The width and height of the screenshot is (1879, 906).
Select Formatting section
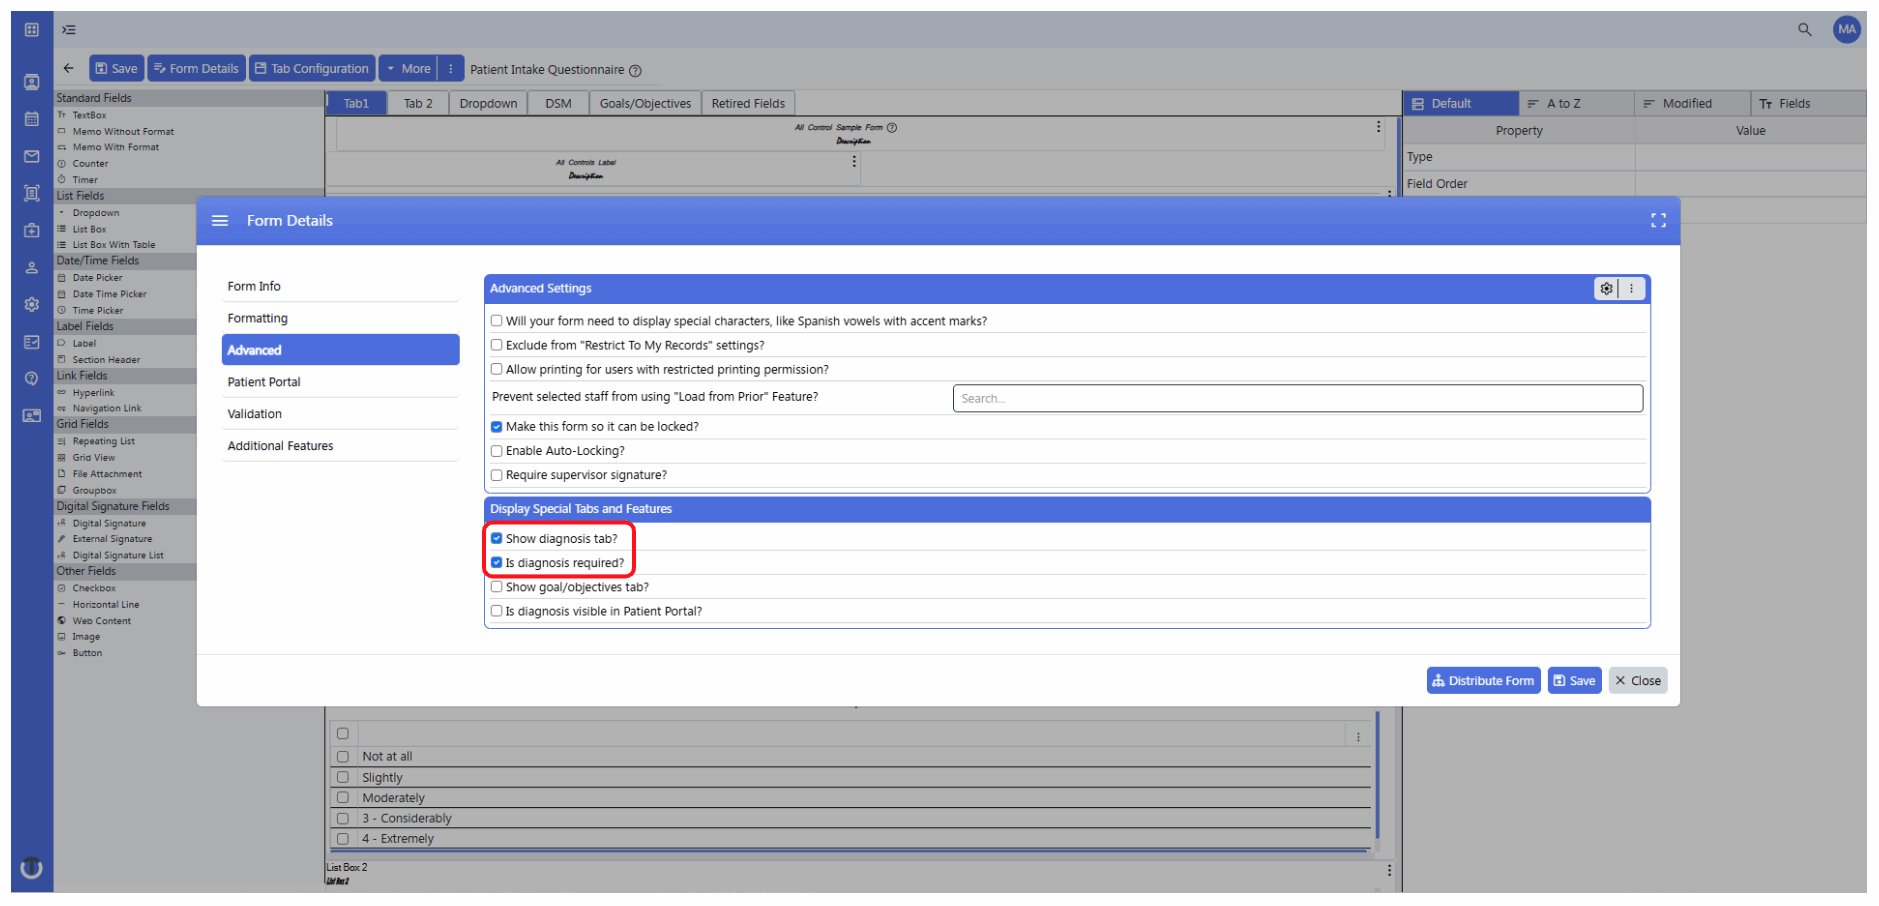(x=341, y=318)
